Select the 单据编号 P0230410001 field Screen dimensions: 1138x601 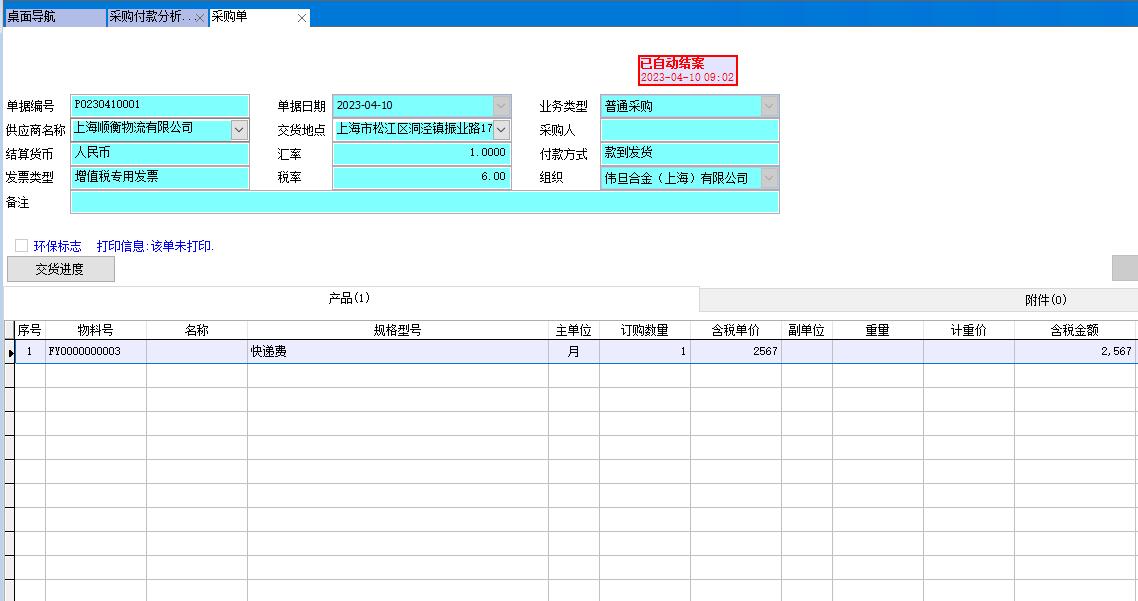160,105
